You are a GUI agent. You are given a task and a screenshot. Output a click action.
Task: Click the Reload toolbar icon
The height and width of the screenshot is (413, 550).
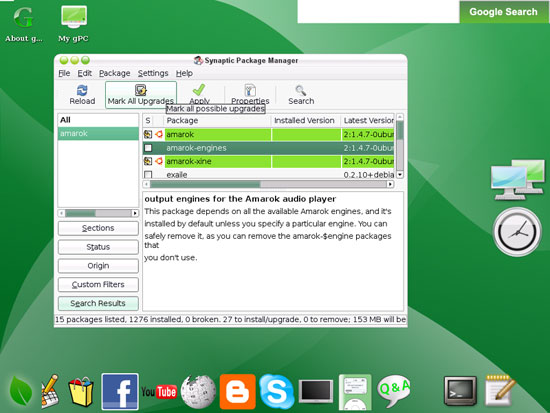point(82,91)
